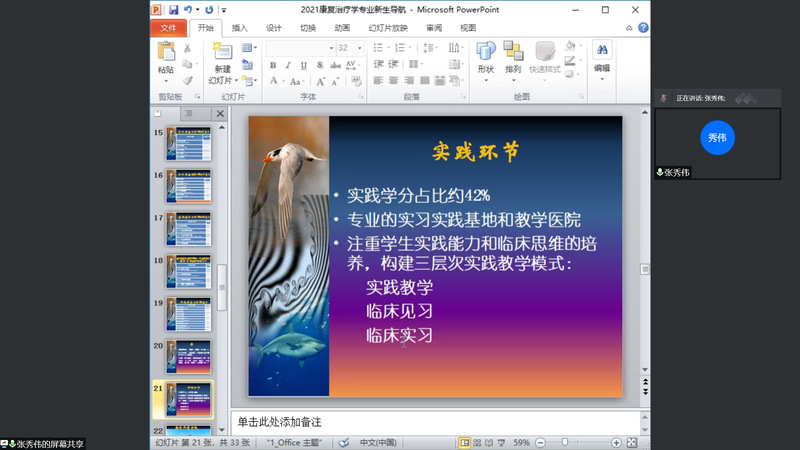Select slide 17 thumbnail in slide panel
Screen dimensions: 800x450
pyautogui.click(x=189, y=231)
